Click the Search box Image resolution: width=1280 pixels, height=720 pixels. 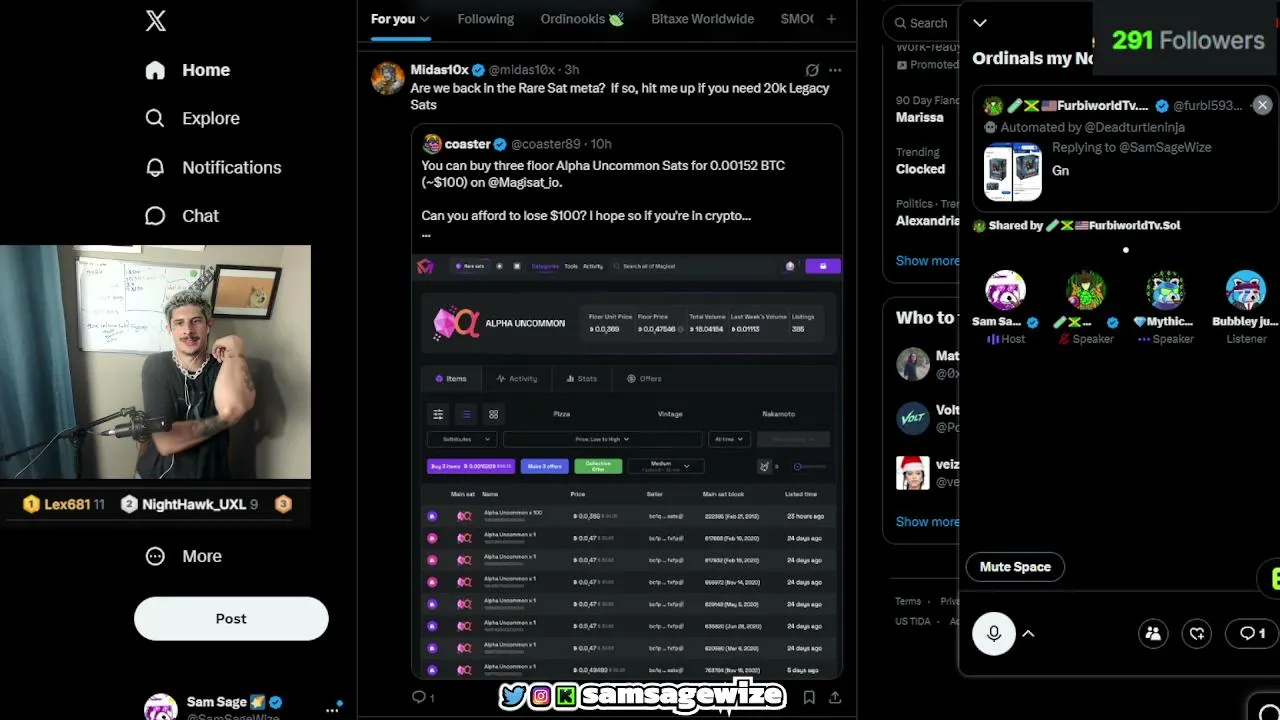[921, 22]
